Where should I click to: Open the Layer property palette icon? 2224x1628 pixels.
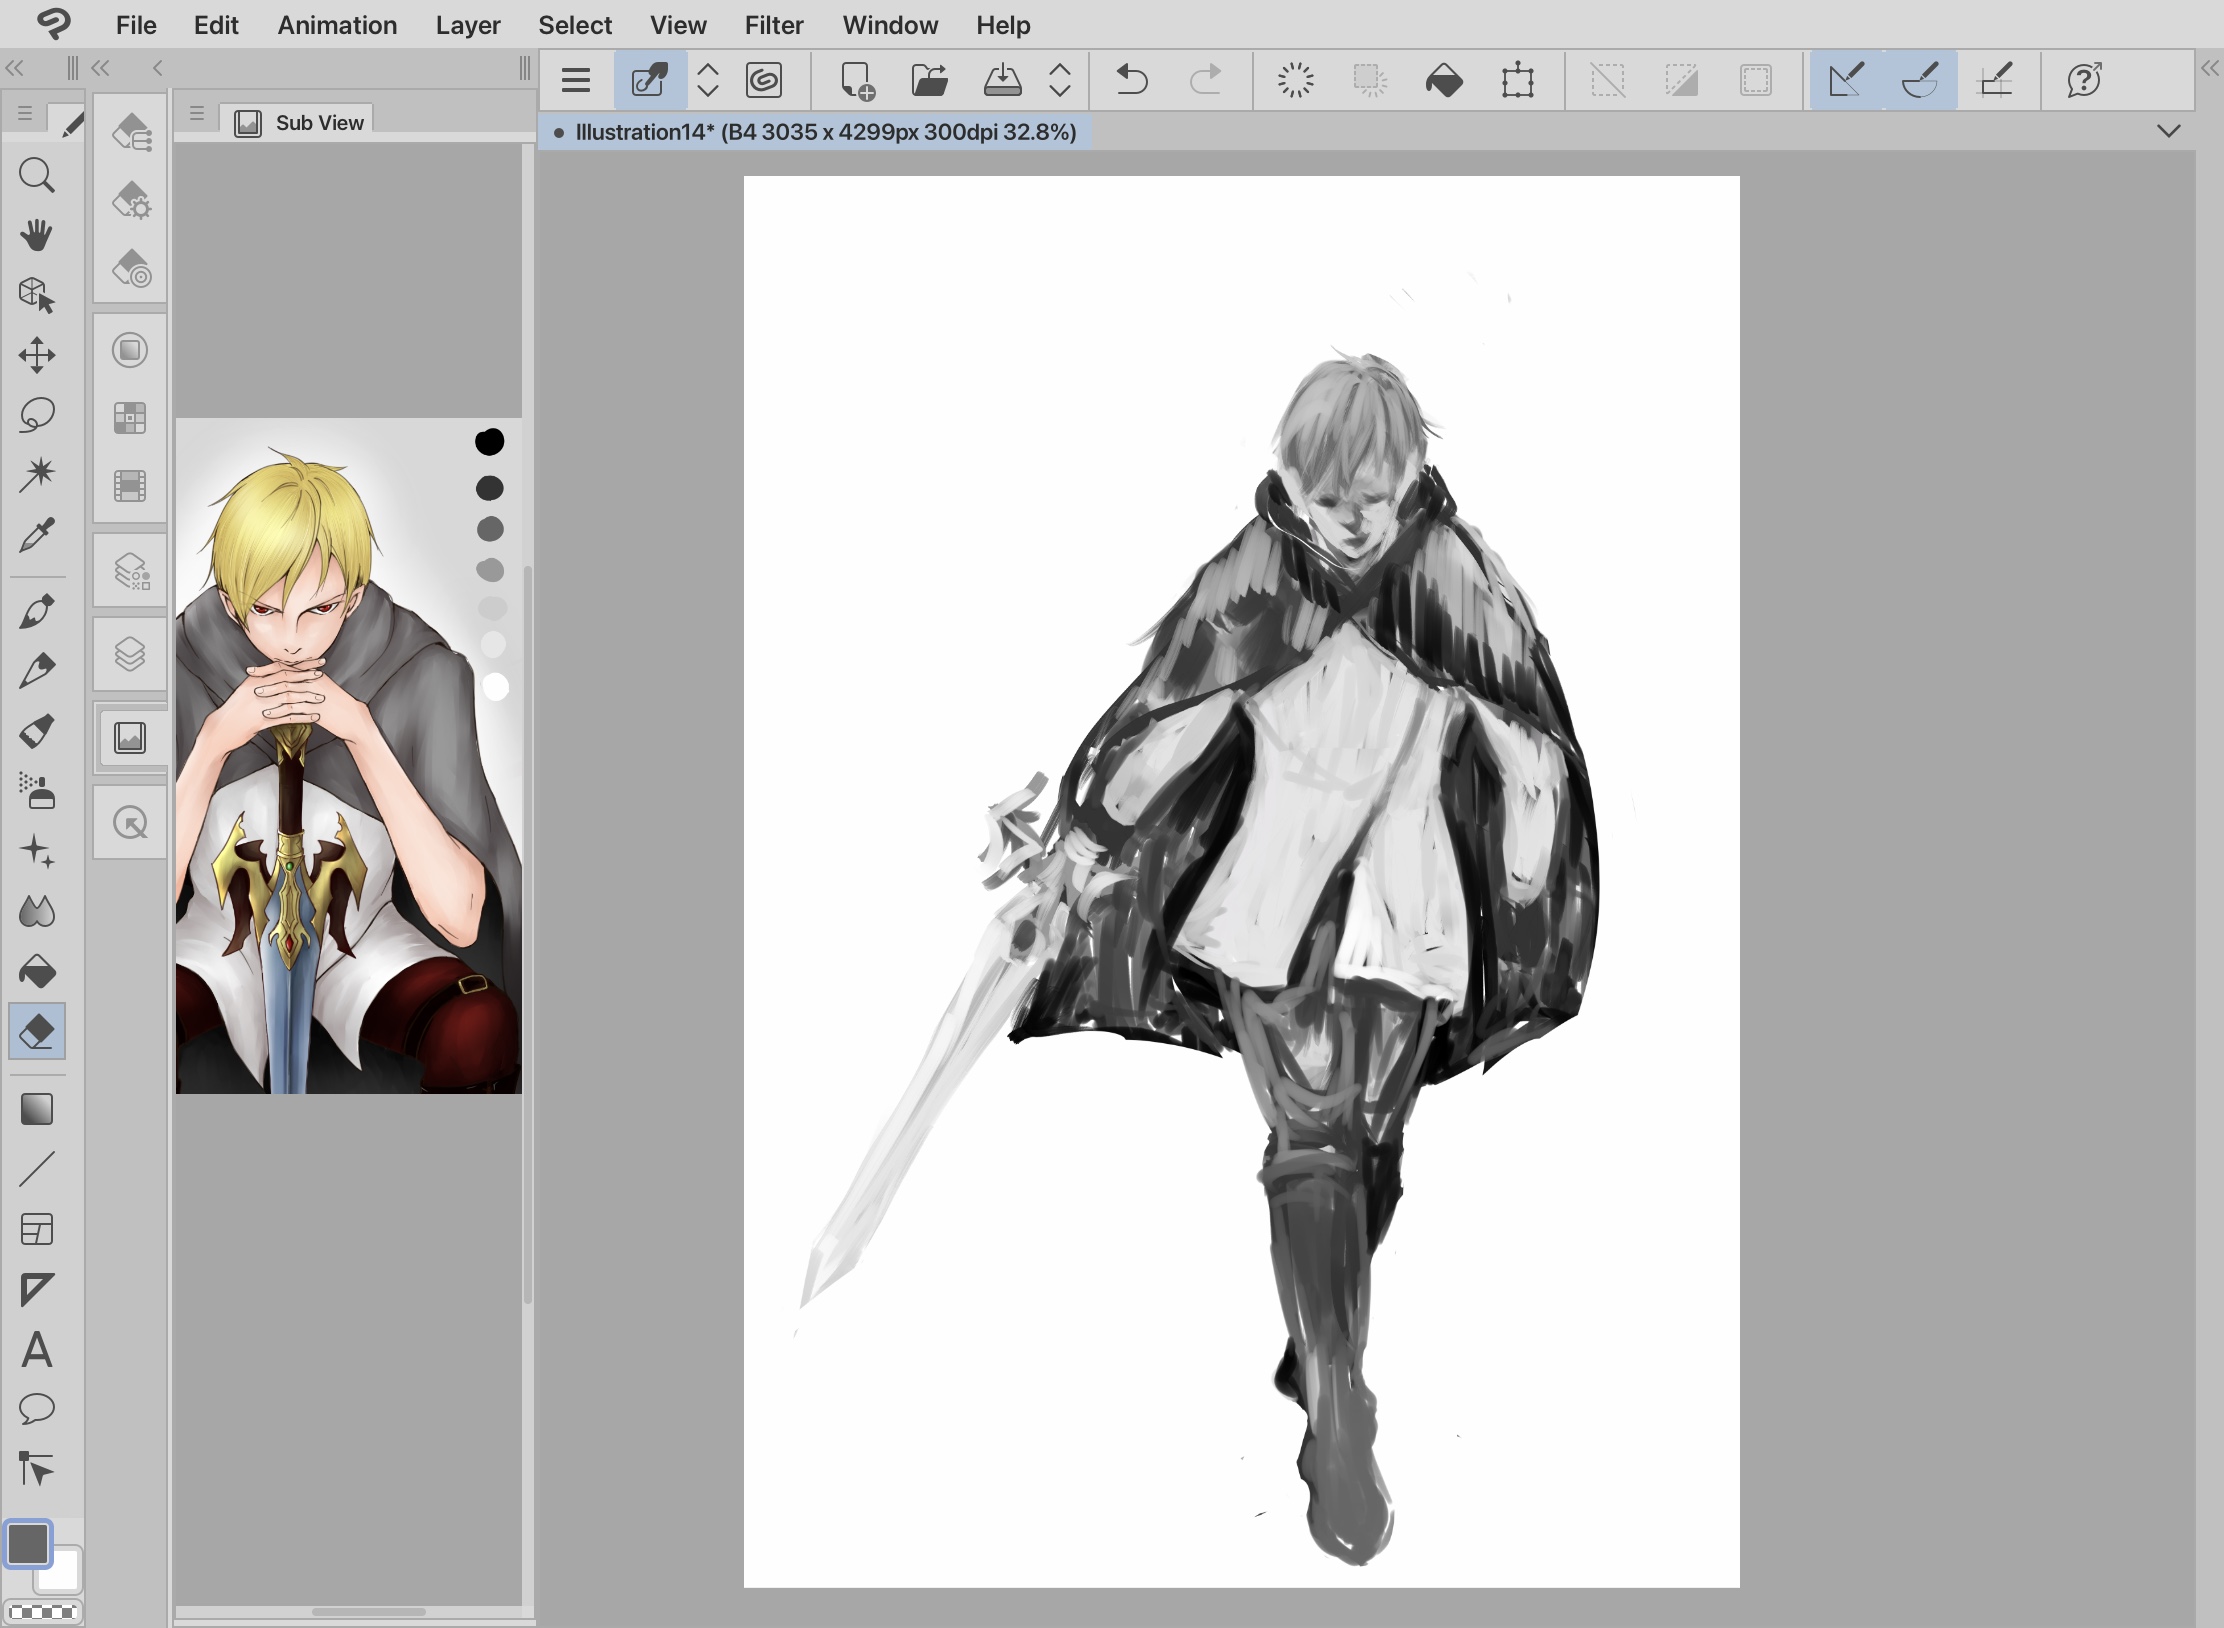click(x=131, y=572)
